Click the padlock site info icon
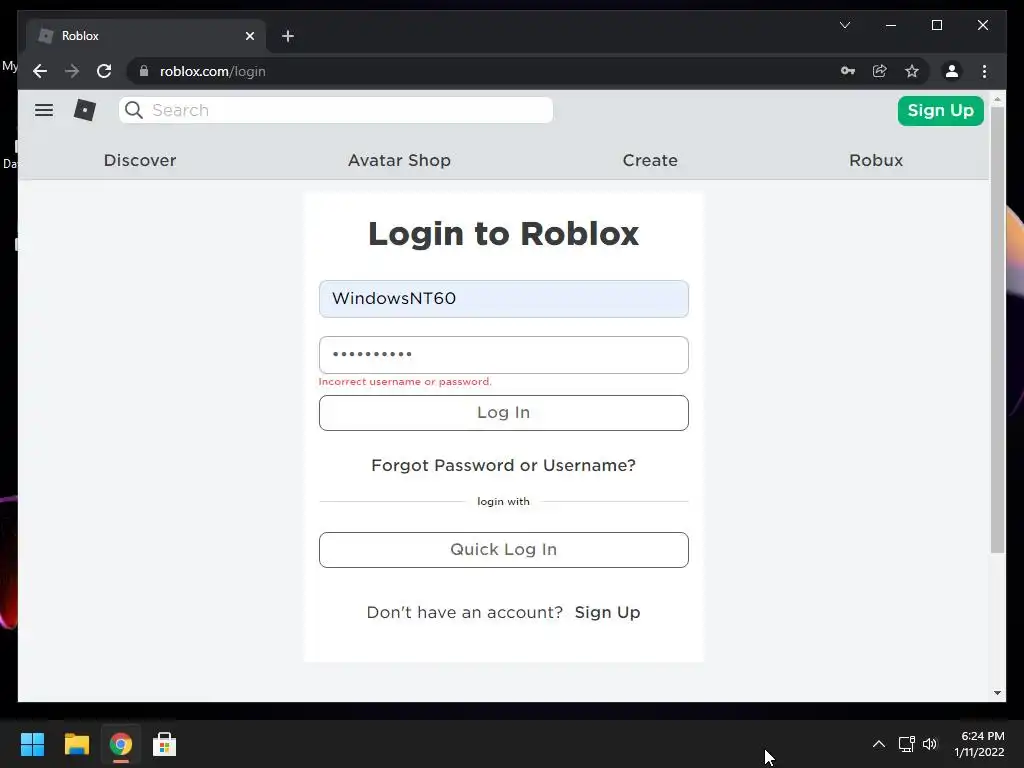 (144, 71)
